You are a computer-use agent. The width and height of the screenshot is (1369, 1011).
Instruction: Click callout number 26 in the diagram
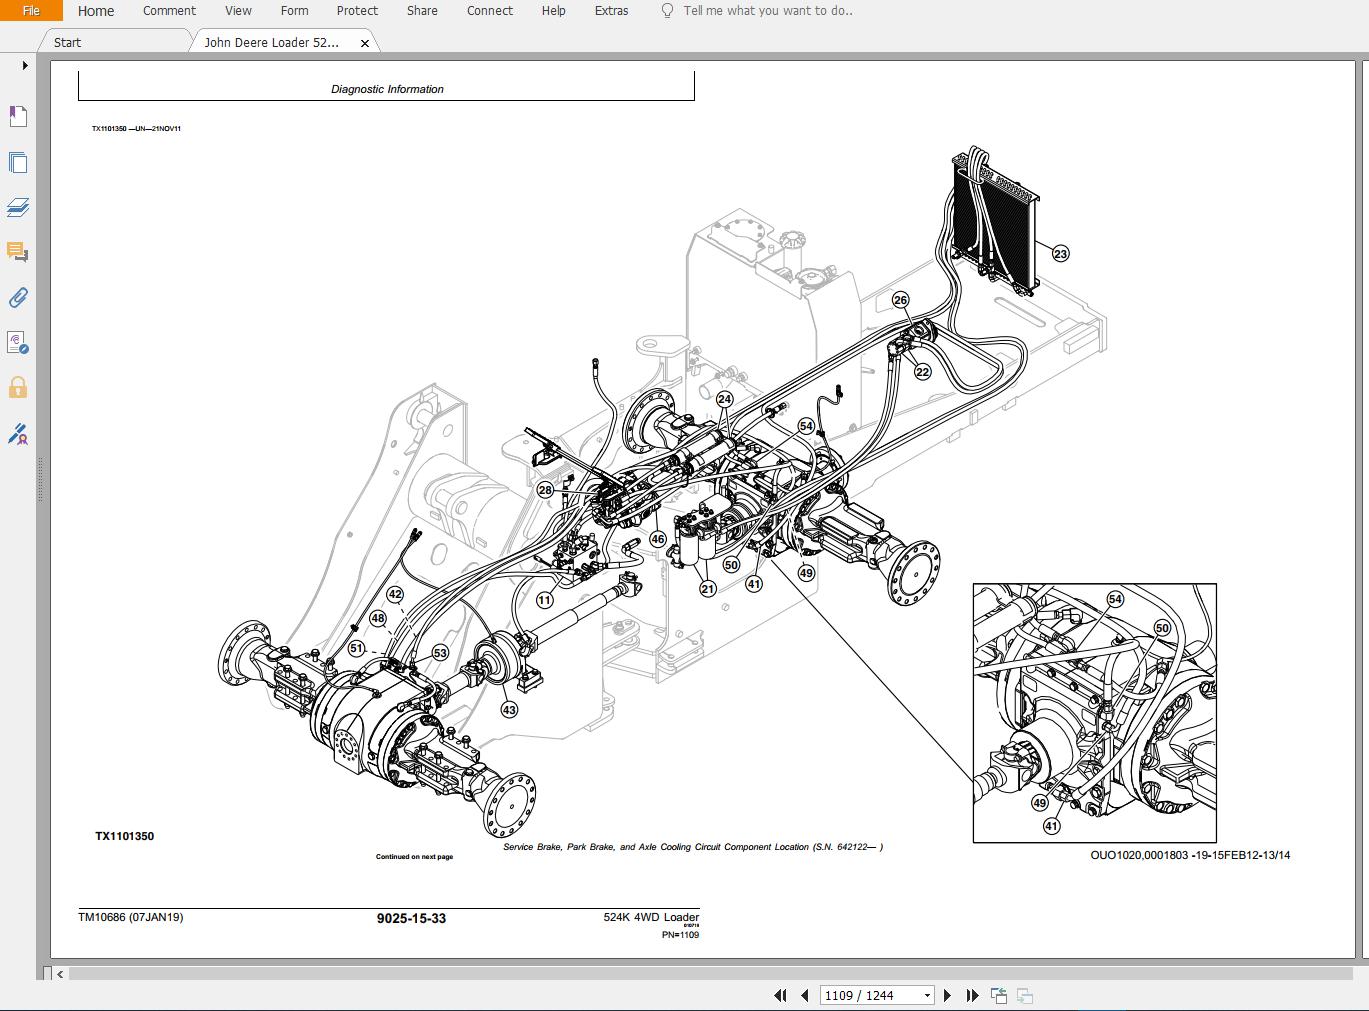click(900, 300)
